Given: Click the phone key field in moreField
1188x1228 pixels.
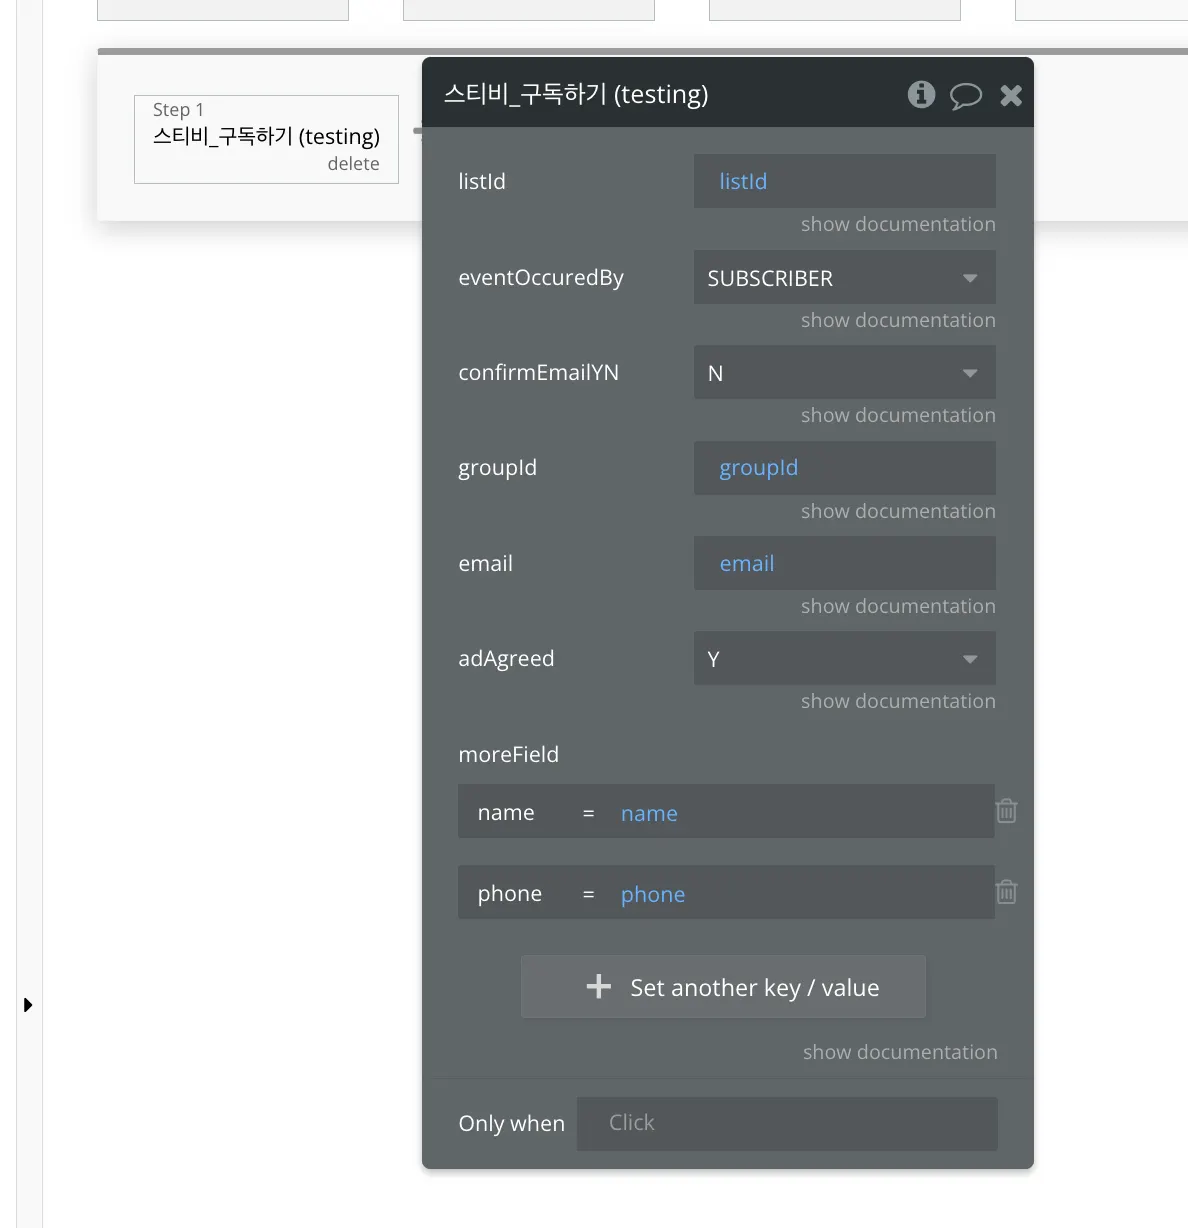Looking at the screenshot, I should tap(510, 894).
